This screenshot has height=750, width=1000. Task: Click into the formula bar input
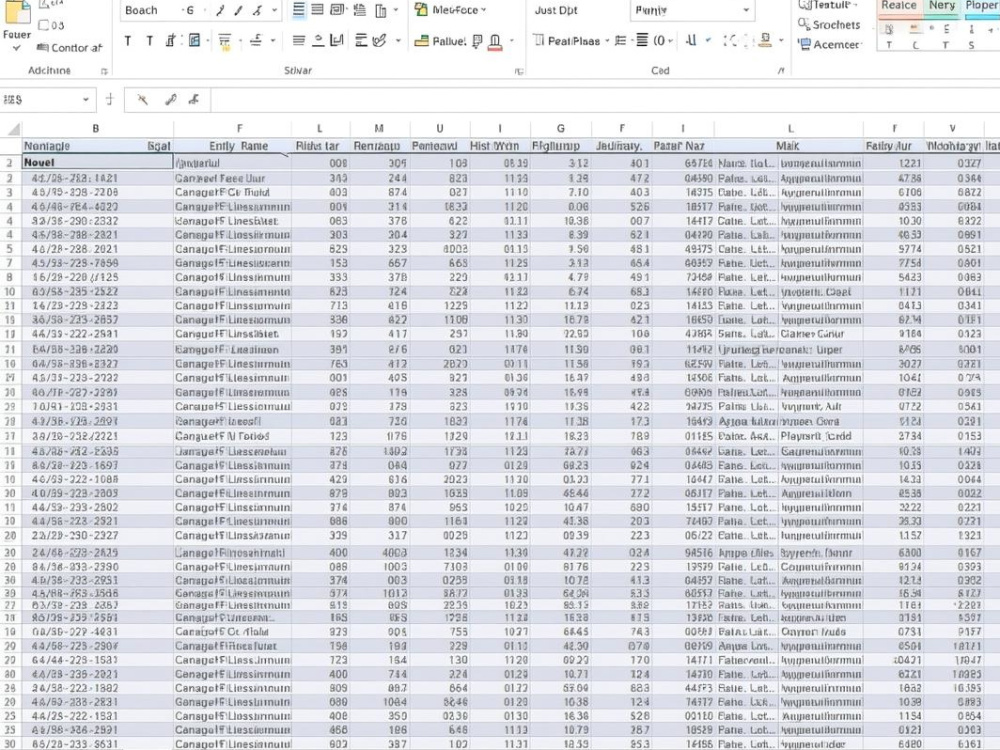click(x=605, y=100)
